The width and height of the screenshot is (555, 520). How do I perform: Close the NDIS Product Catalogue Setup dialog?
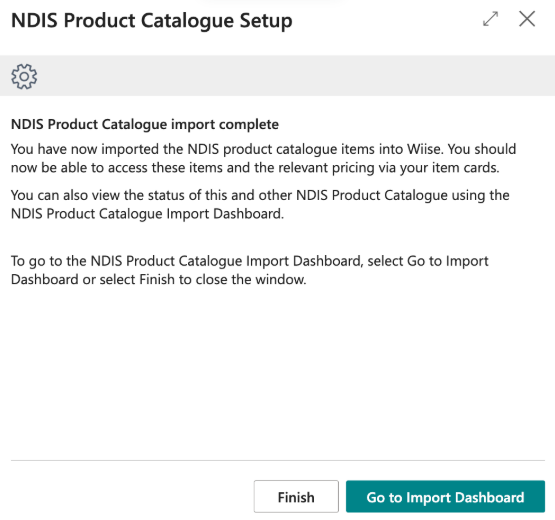[x=527, y=19]
